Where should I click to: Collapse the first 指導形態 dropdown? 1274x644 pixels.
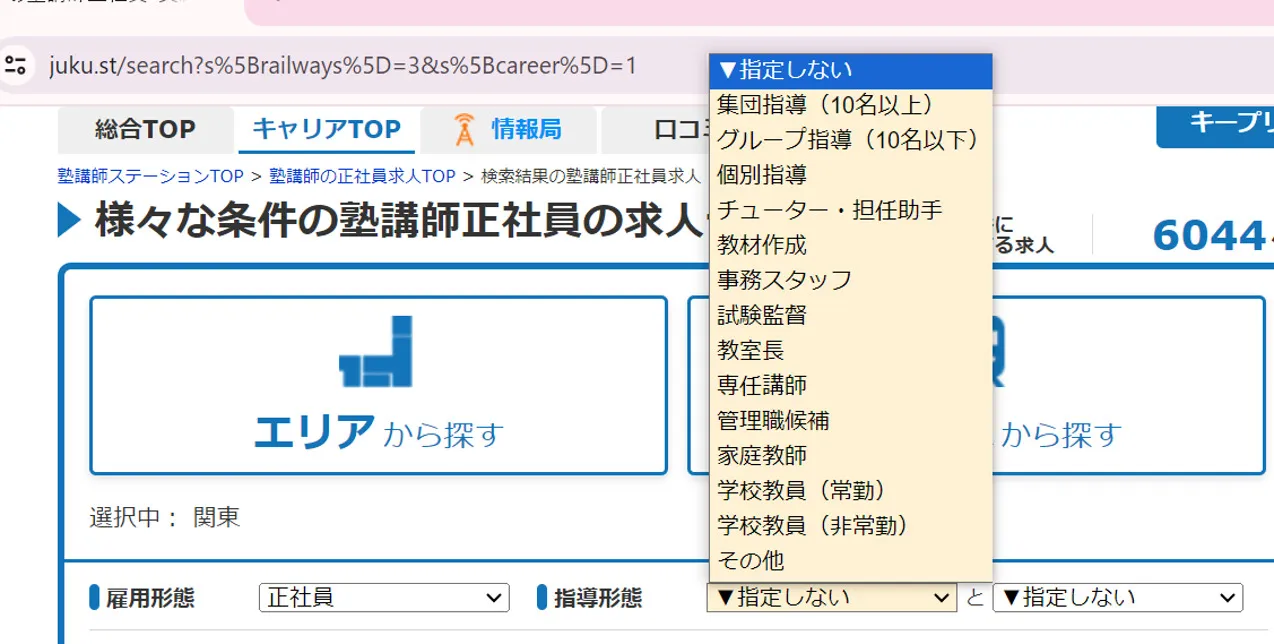coord(831,598)
